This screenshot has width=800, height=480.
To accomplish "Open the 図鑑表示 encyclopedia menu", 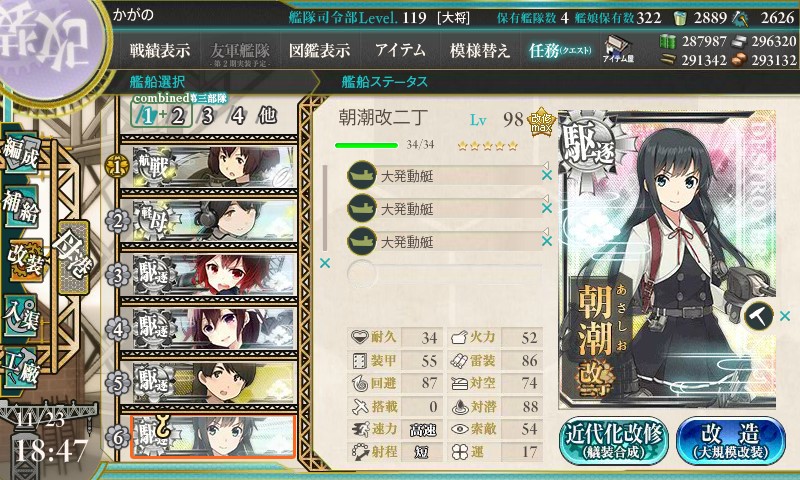I will (x=319, y=50).
